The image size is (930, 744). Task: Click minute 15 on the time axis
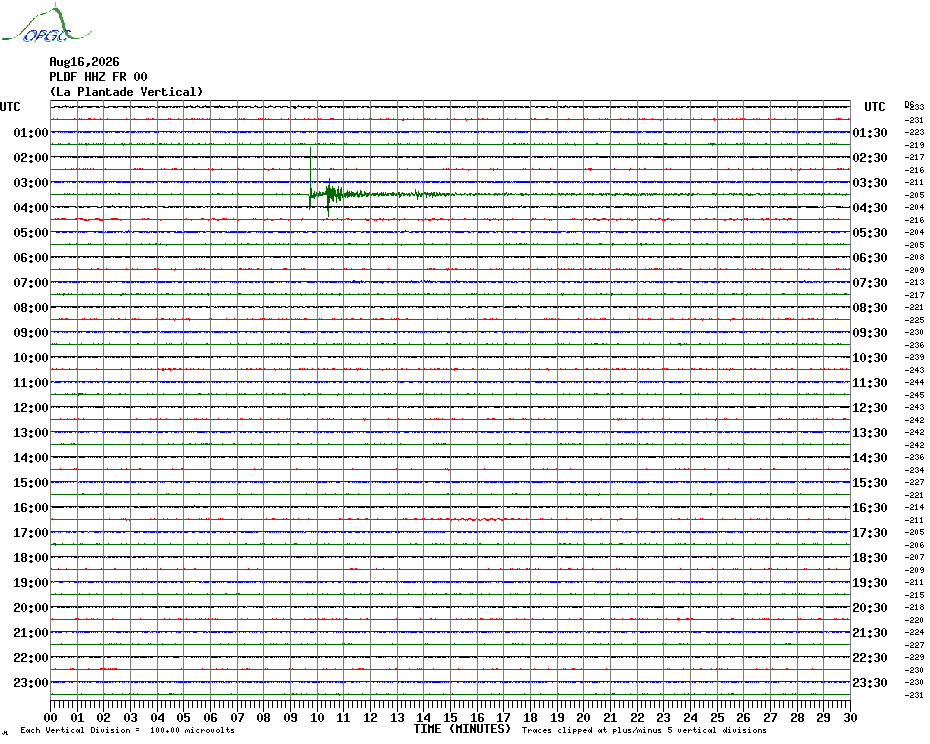tap(451, 717)
